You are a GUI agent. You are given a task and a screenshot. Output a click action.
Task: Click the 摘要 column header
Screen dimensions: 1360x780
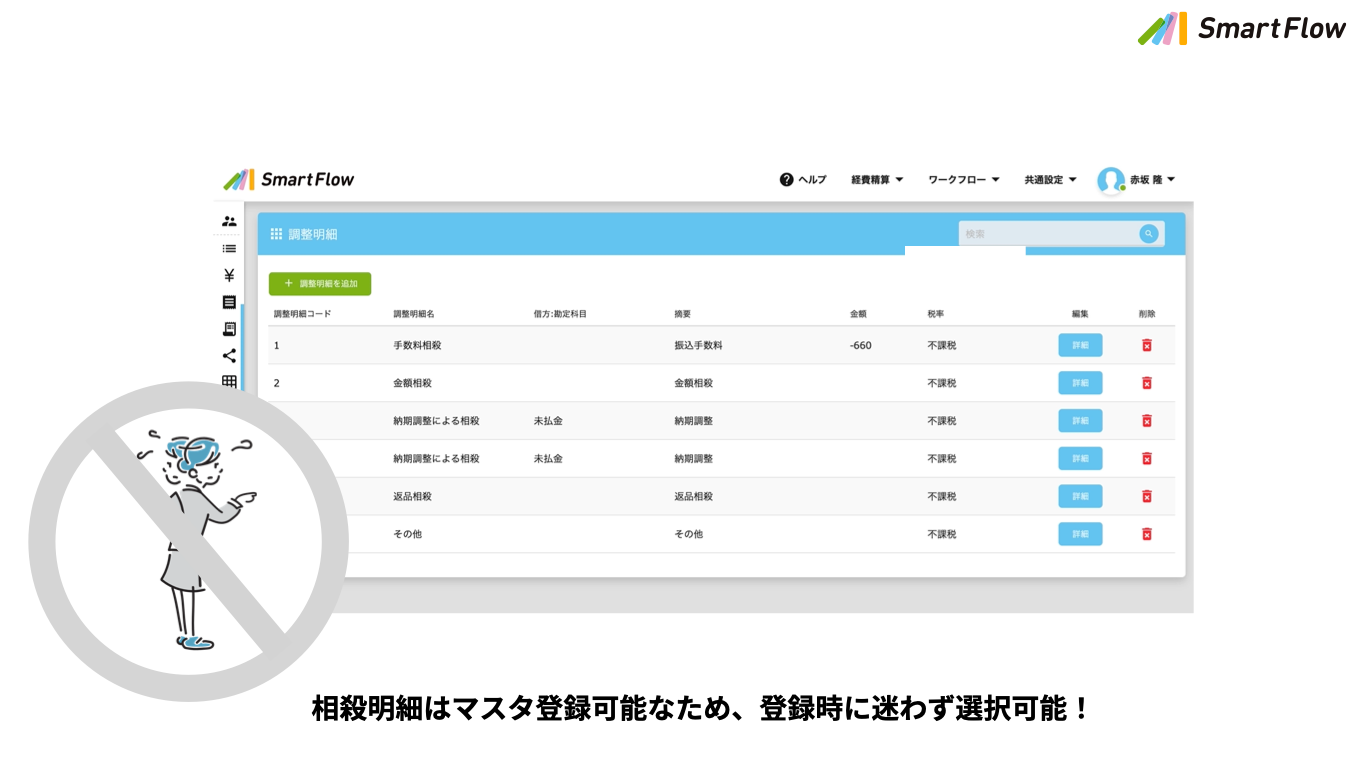click(683, 314)
